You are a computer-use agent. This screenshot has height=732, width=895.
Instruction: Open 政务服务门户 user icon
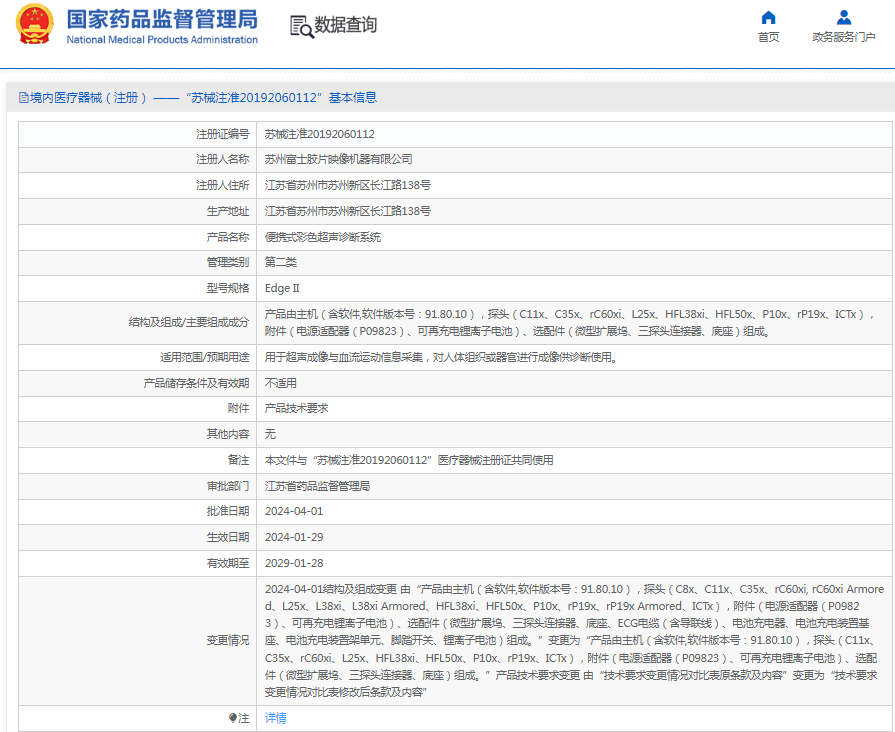click(844, 18)
